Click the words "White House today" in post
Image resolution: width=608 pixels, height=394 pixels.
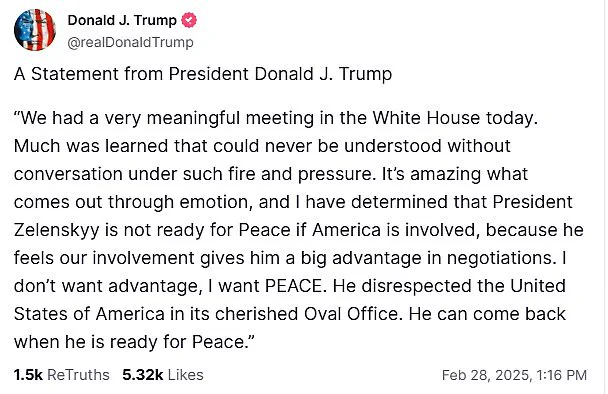pos(455,118)
